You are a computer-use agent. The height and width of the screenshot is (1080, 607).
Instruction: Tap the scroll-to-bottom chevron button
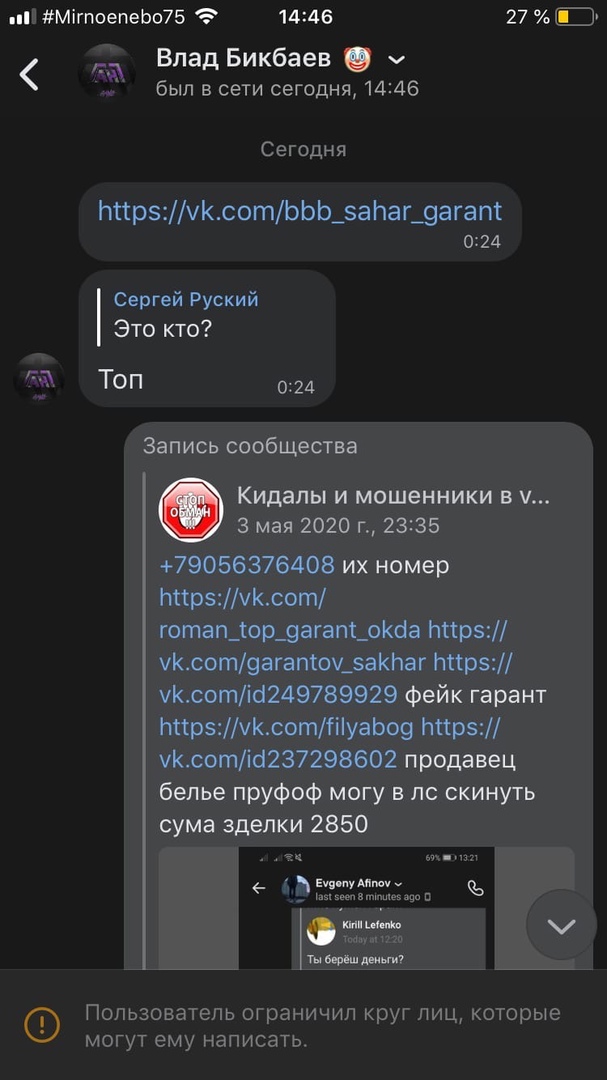561,926
